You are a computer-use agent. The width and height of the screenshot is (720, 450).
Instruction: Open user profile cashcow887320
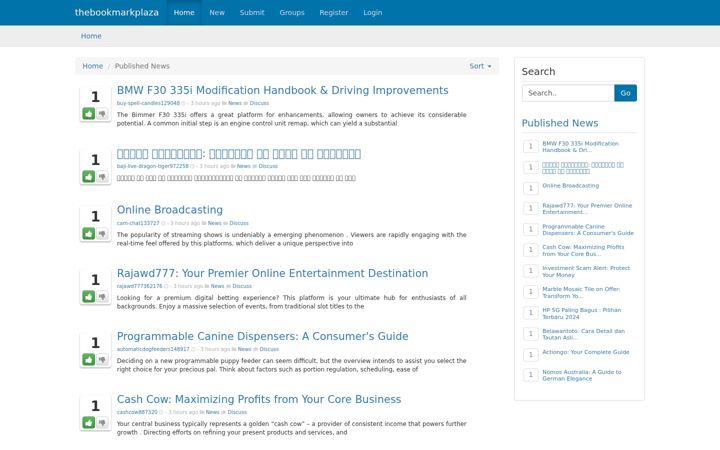(x=137, y=412)
